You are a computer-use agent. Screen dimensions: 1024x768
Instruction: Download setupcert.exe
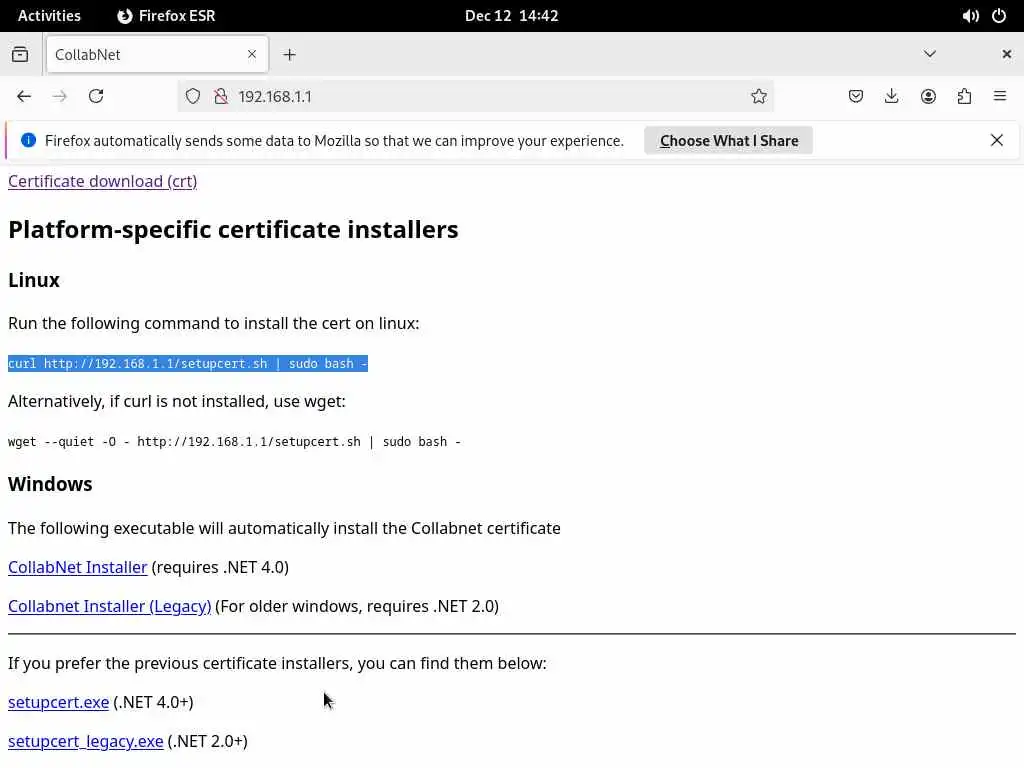[59, 702]
